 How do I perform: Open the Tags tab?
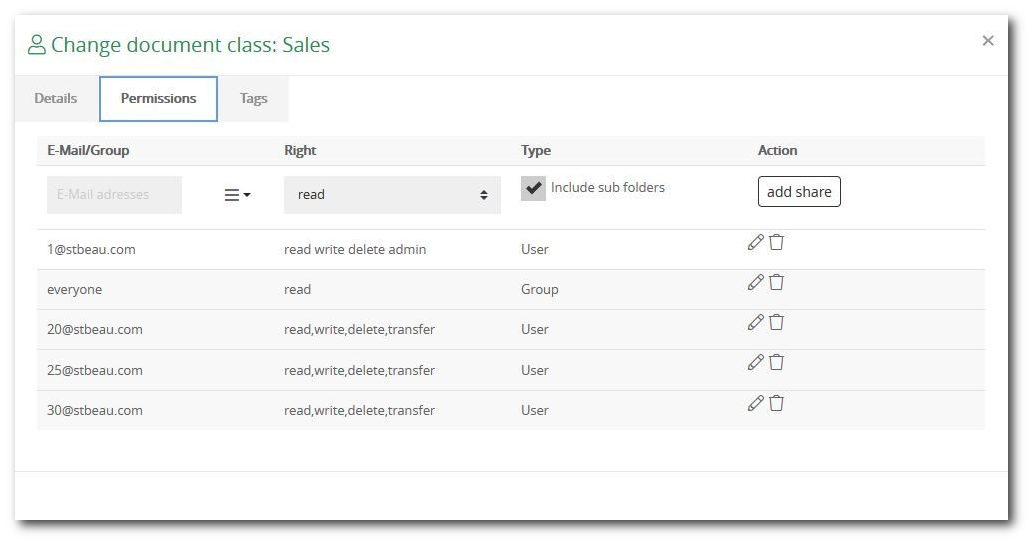pyautogui.click(x=253, y=98)
